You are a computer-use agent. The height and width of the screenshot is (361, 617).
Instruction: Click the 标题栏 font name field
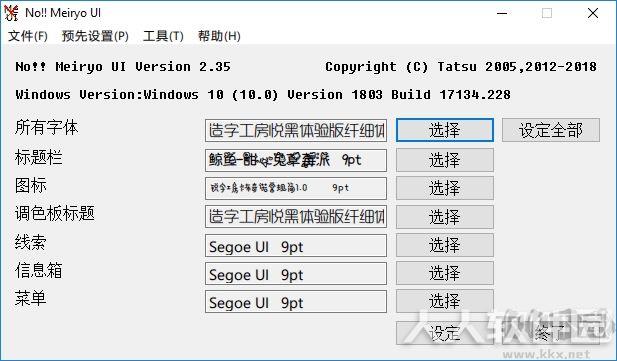(x=296, y=160)
